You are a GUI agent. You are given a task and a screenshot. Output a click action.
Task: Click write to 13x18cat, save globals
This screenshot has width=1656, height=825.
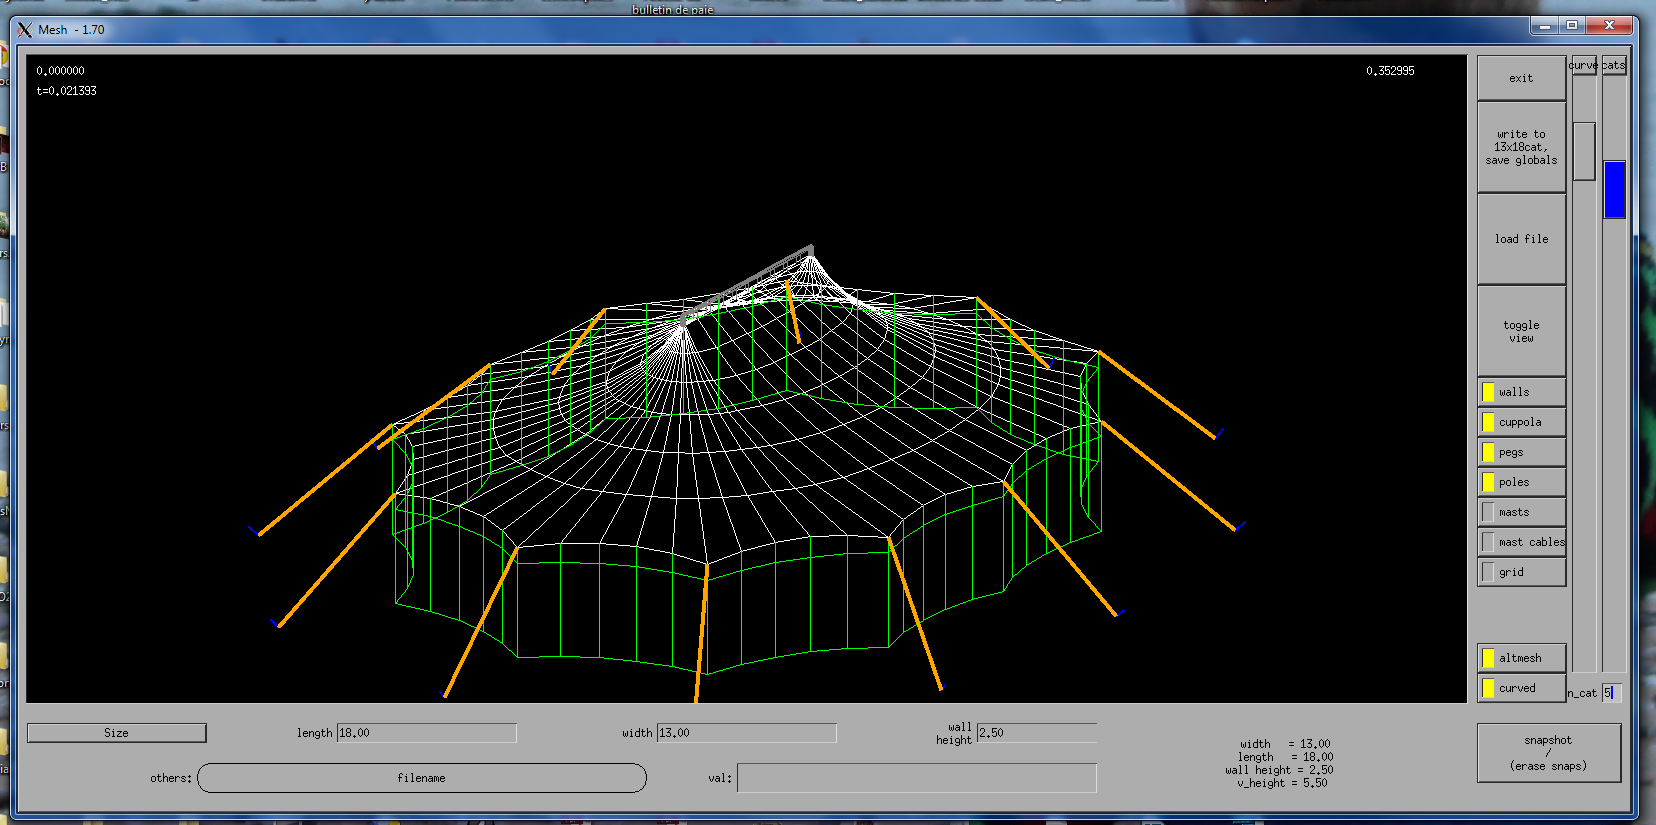pos(1521,147)
